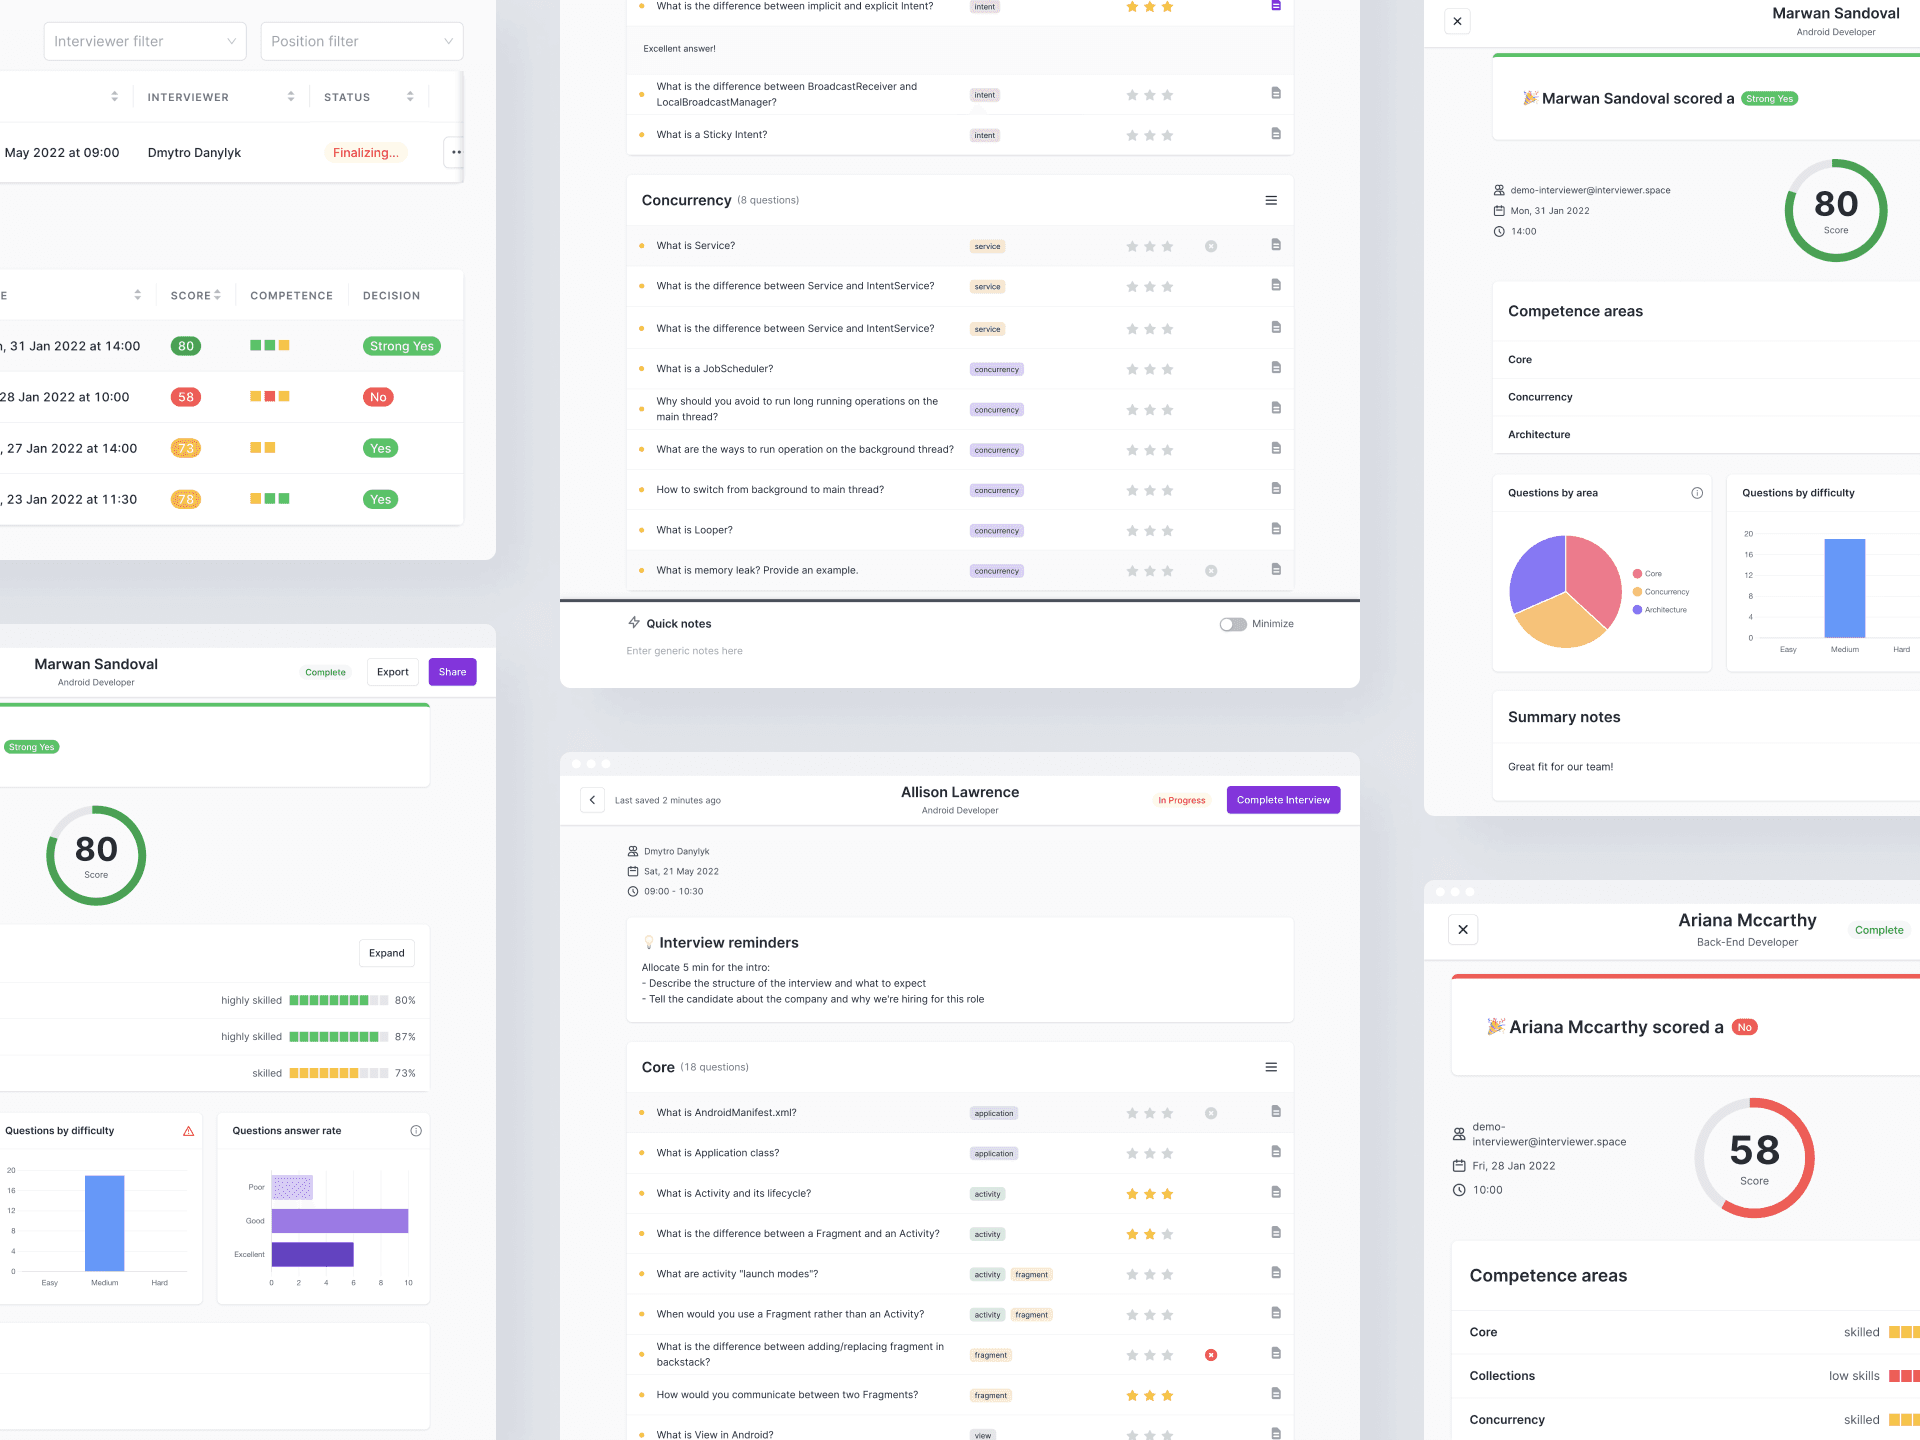This screenshot has width=1920, height=1440.
Task: Click notes icon for 'What is Looper?' question
Action: [1275, 529]
